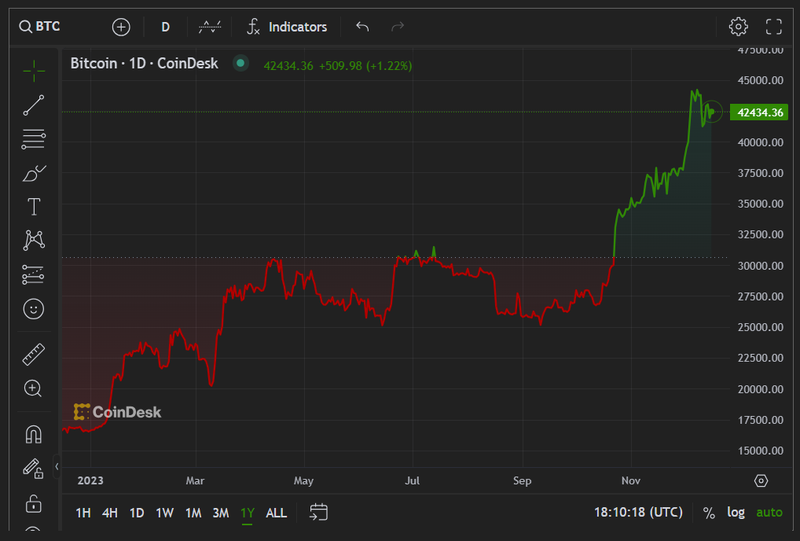This screenshot has width=800, height=541.
Task: Select the crosshair cursor tool
Action: point(33,70)
